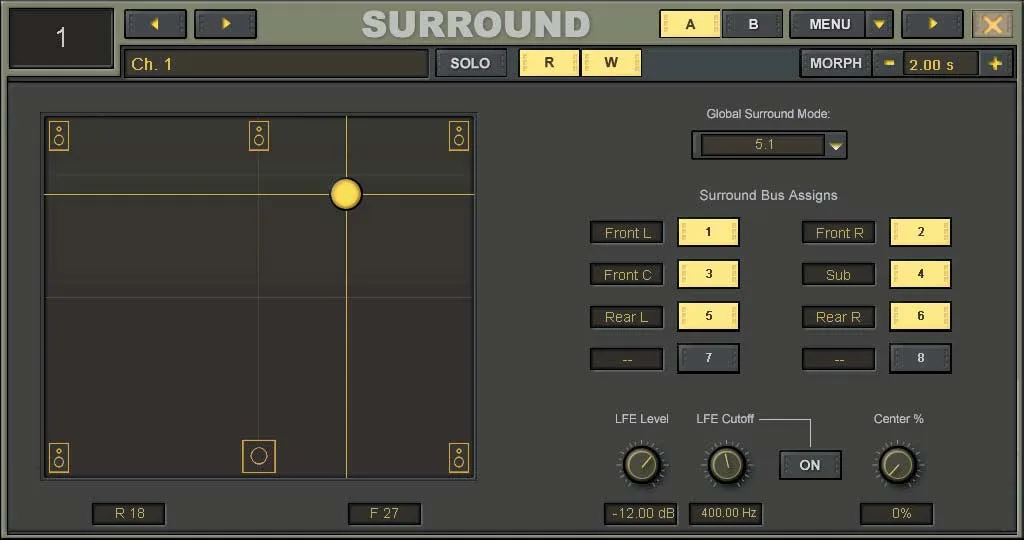1024x540 pixels.
Task: Click the yellow surround panner ball
Action: coord(345,194)
